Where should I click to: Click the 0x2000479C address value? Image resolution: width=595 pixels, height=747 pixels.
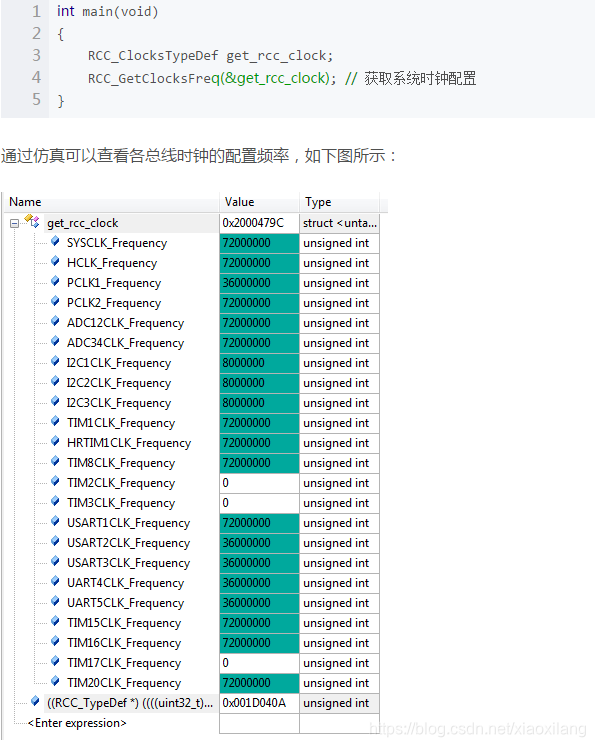coord(259,223)
